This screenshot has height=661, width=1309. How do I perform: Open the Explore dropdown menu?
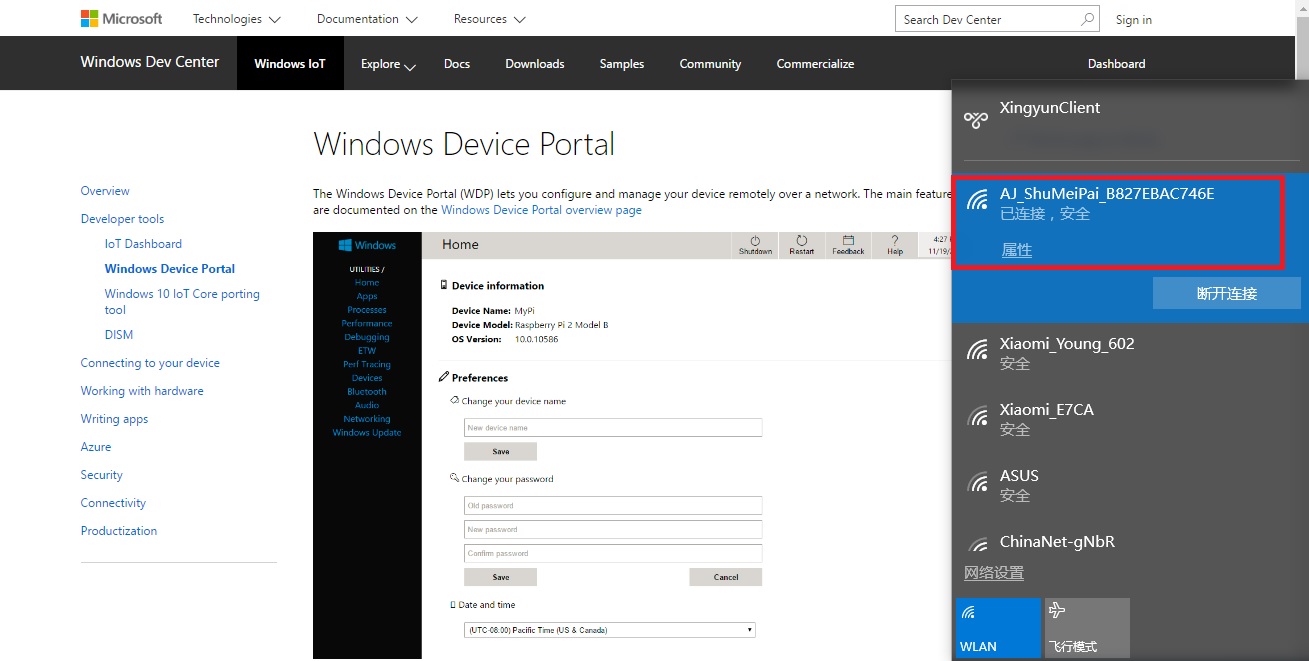point(388,64)
